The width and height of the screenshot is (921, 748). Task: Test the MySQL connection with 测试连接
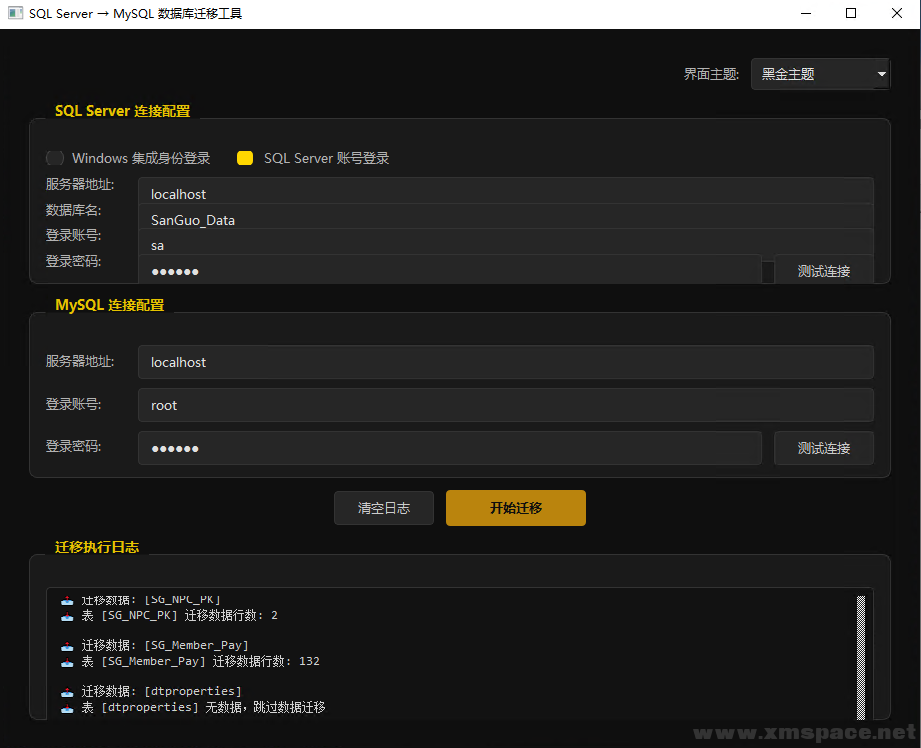[x=823, y=448]
